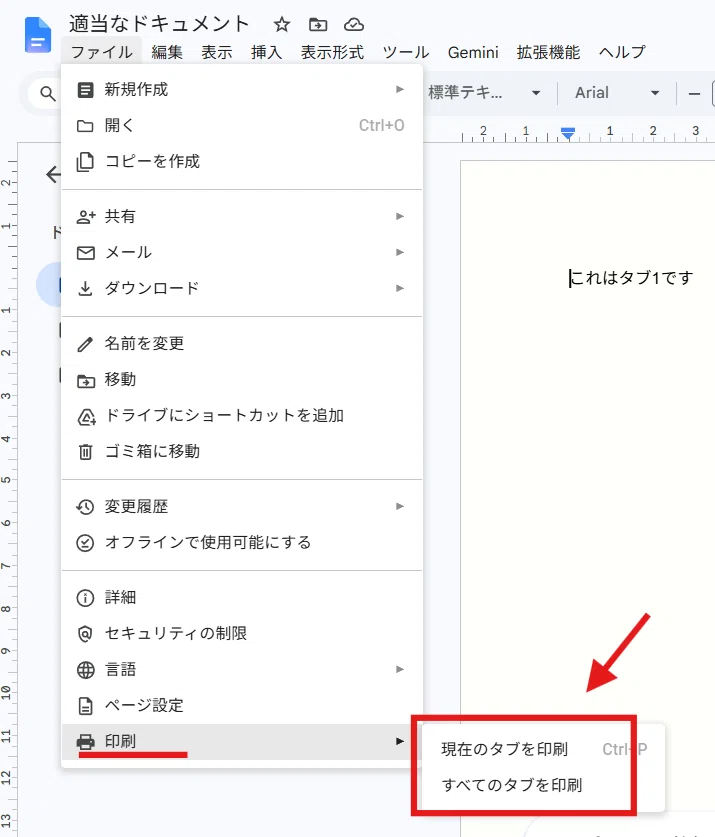Select 詳細 menu entry
This screenshot has width=715, height=837.
tap(242, 597)
